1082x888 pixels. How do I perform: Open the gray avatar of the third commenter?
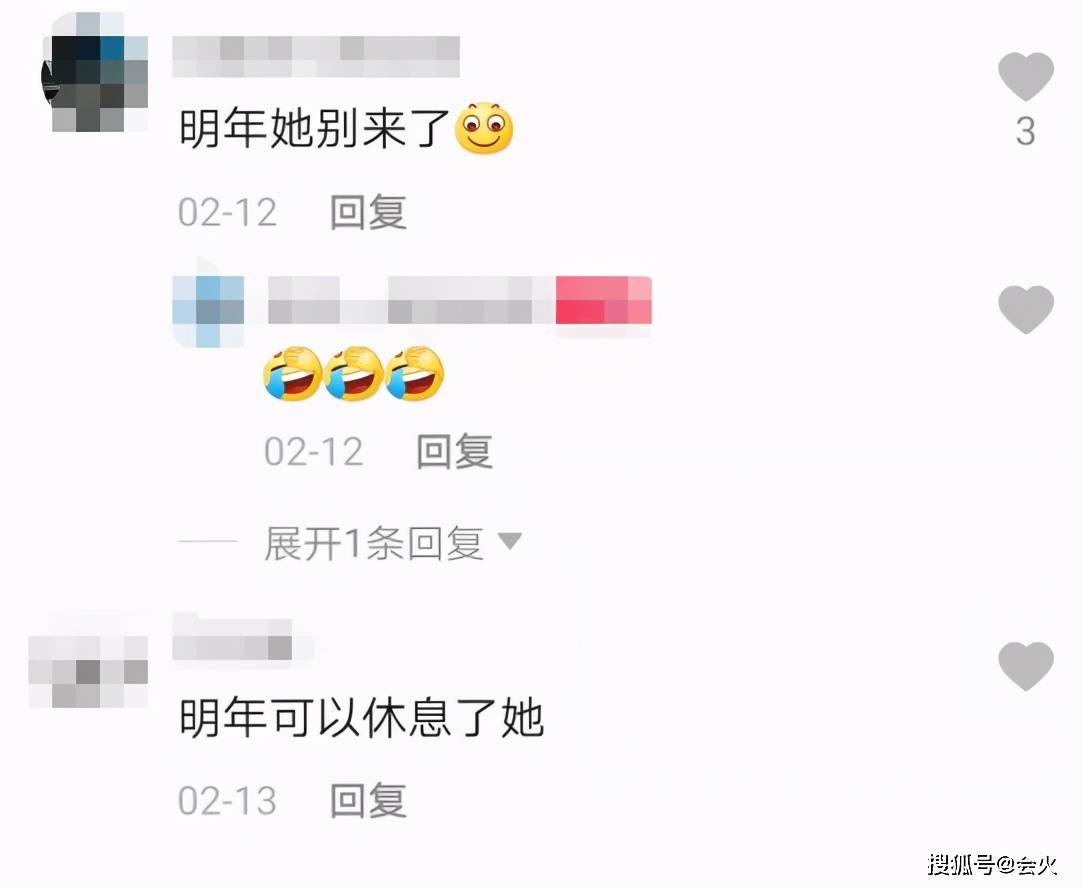click(x=88, y=671)
